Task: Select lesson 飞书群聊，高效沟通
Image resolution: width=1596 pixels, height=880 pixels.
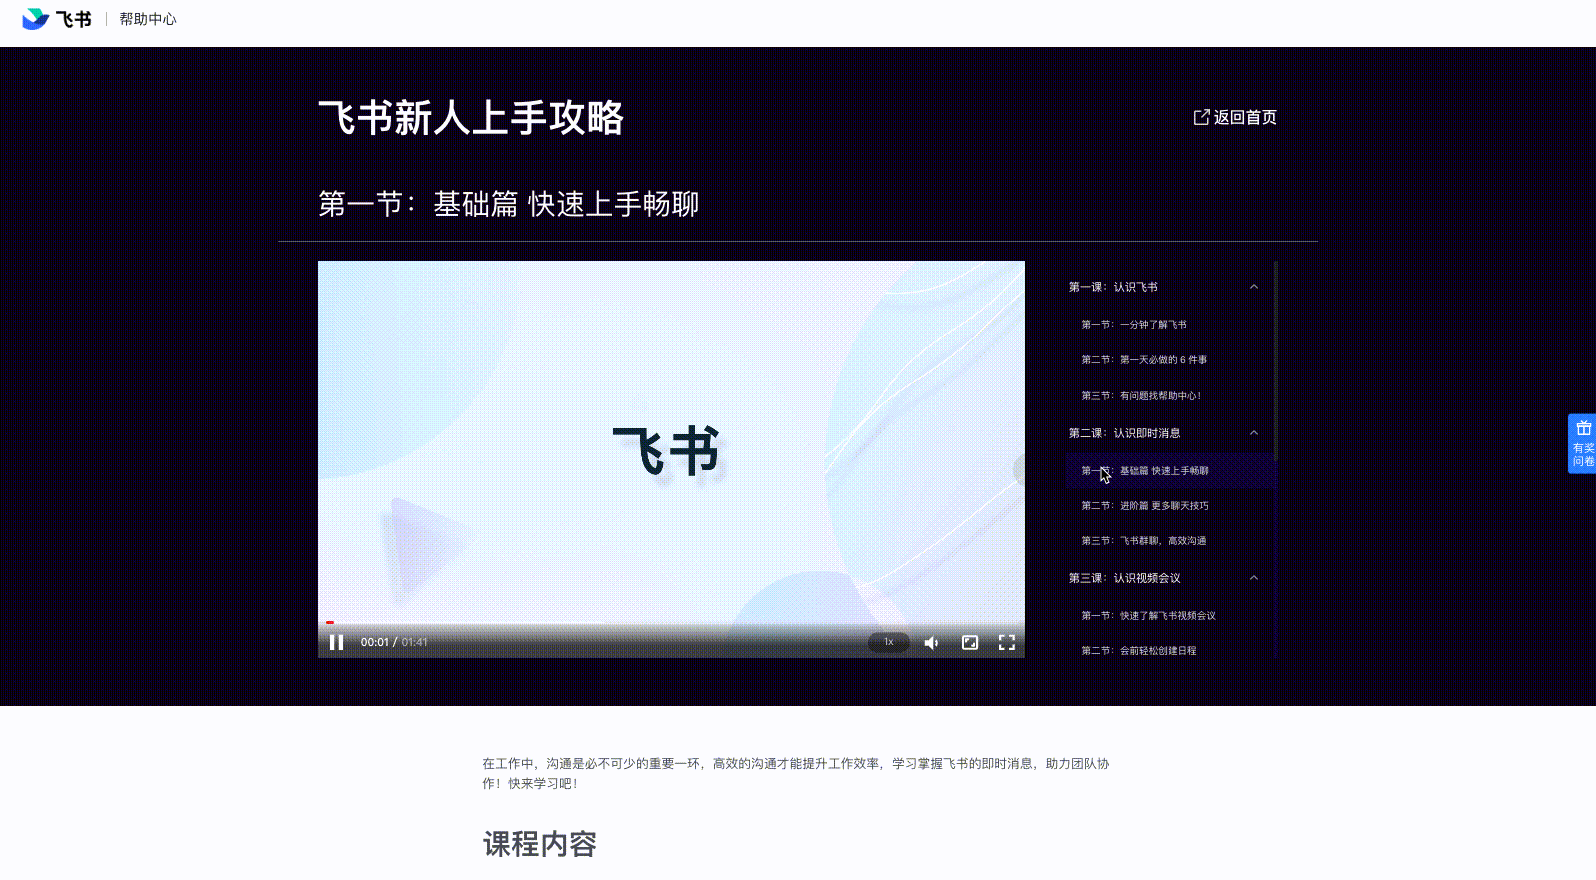Action: coord(1144,541)
